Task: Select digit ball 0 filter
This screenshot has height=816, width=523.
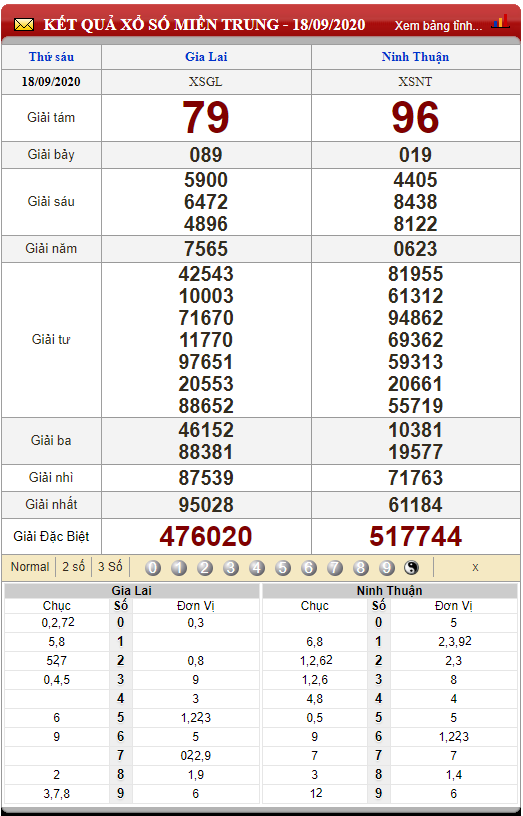Action: 153,568
